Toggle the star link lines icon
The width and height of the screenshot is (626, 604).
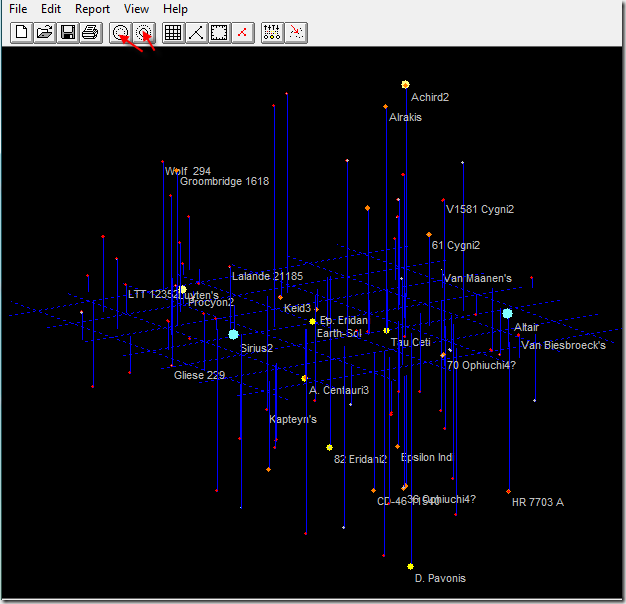click(x=196, y=33)
